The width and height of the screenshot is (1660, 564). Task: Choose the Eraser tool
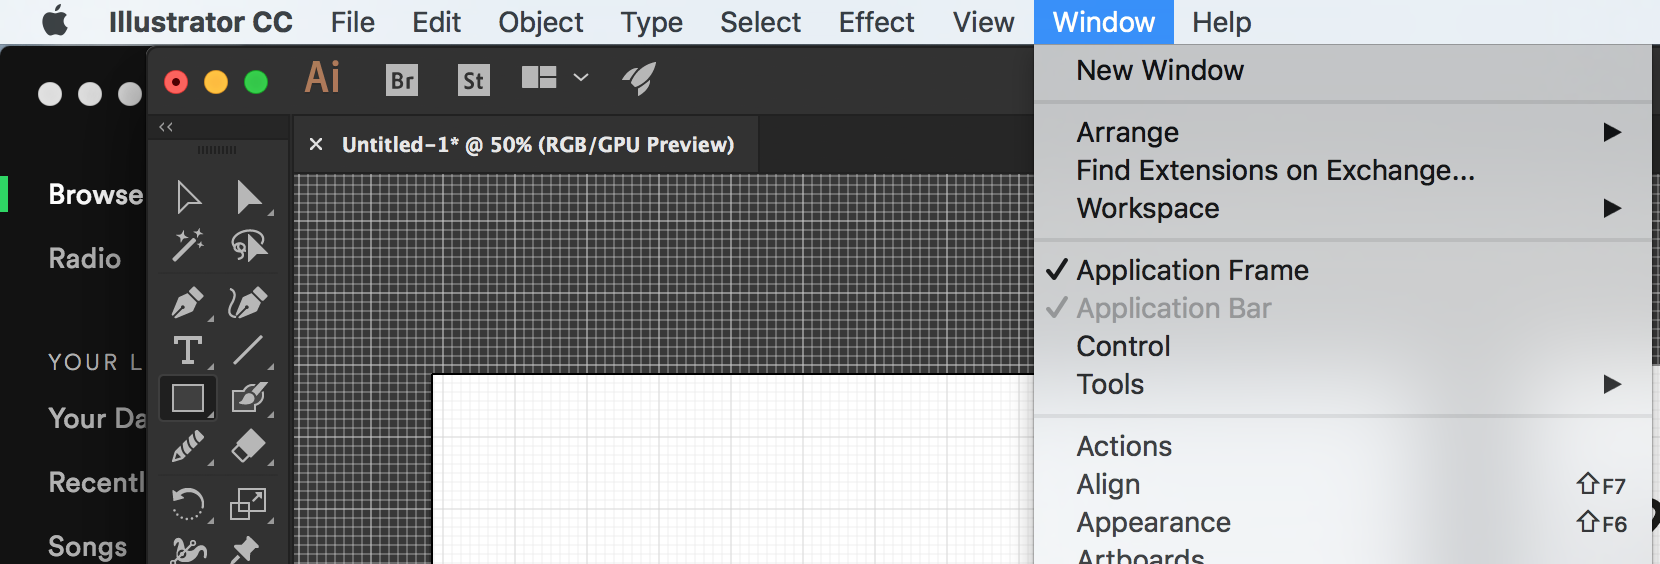click(x=249, y=446)
